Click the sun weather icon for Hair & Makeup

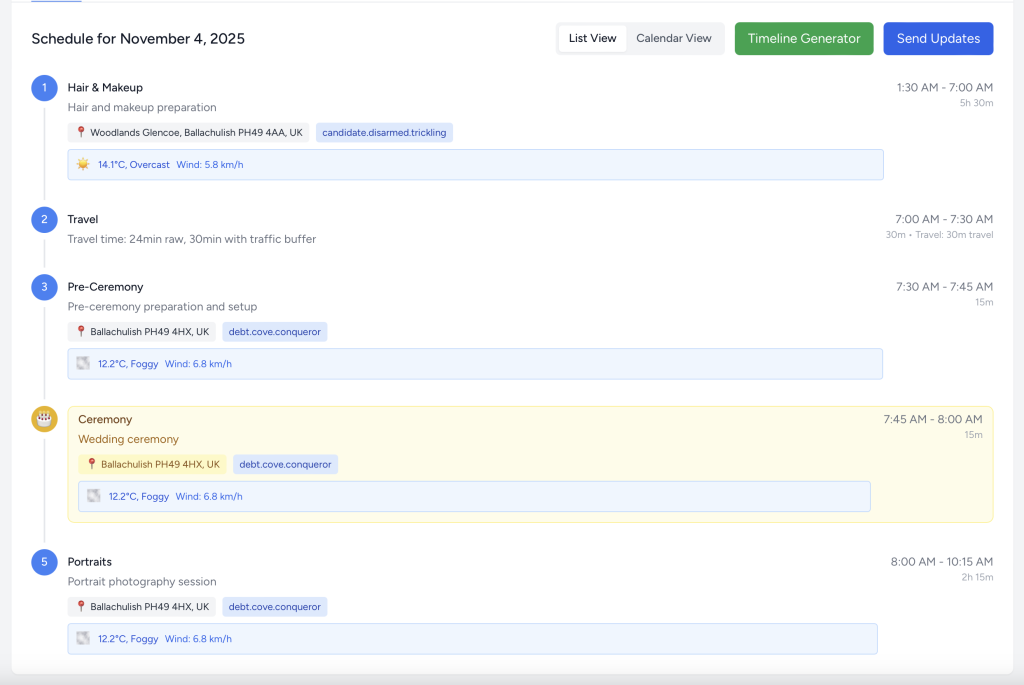point(83,164)
